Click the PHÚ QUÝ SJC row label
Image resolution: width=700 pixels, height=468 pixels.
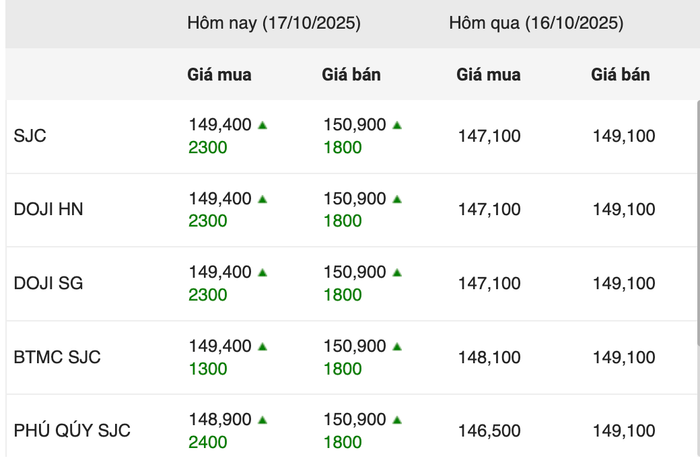pyautogui.click(x=72, y=431)
